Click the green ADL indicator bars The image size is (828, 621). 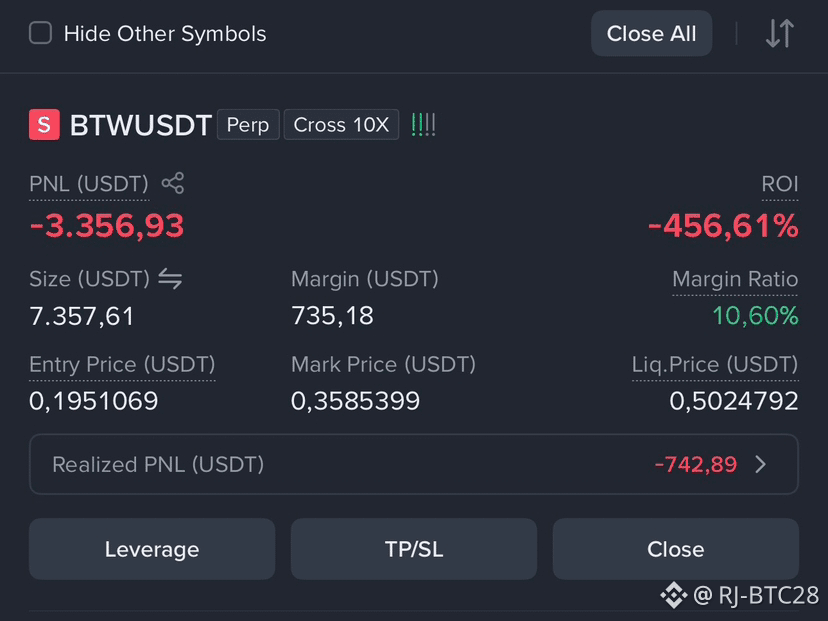pyautogui.click(x=423, y=125)
